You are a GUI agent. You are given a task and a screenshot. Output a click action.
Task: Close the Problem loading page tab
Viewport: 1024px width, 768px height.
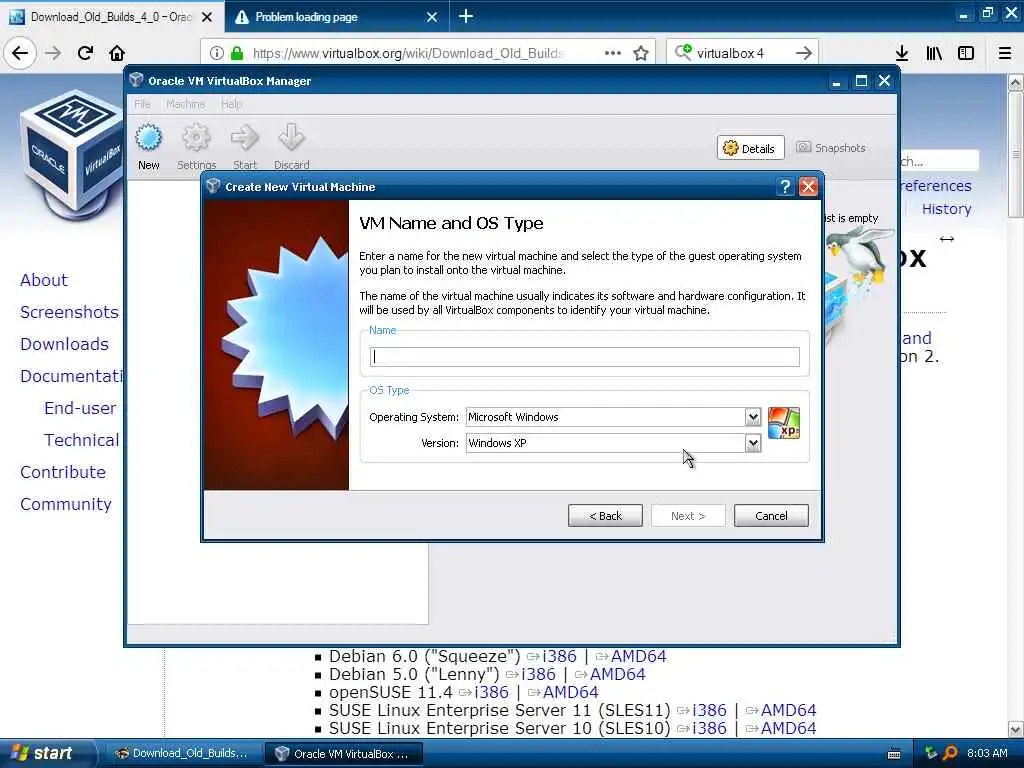[432, 17]
